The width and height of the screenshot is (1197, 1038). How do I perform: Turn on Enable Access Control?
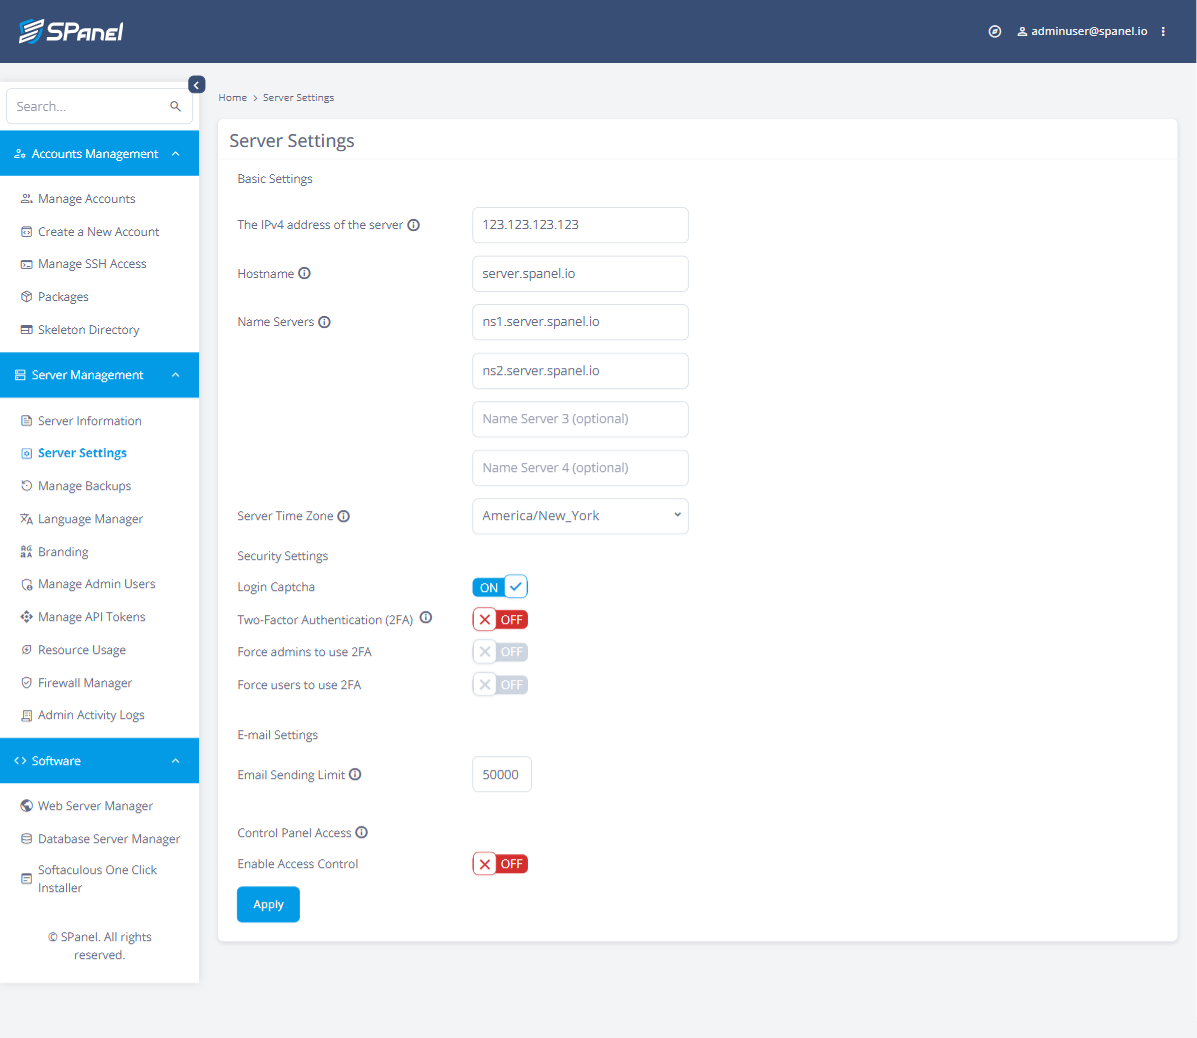coord(499,863)
